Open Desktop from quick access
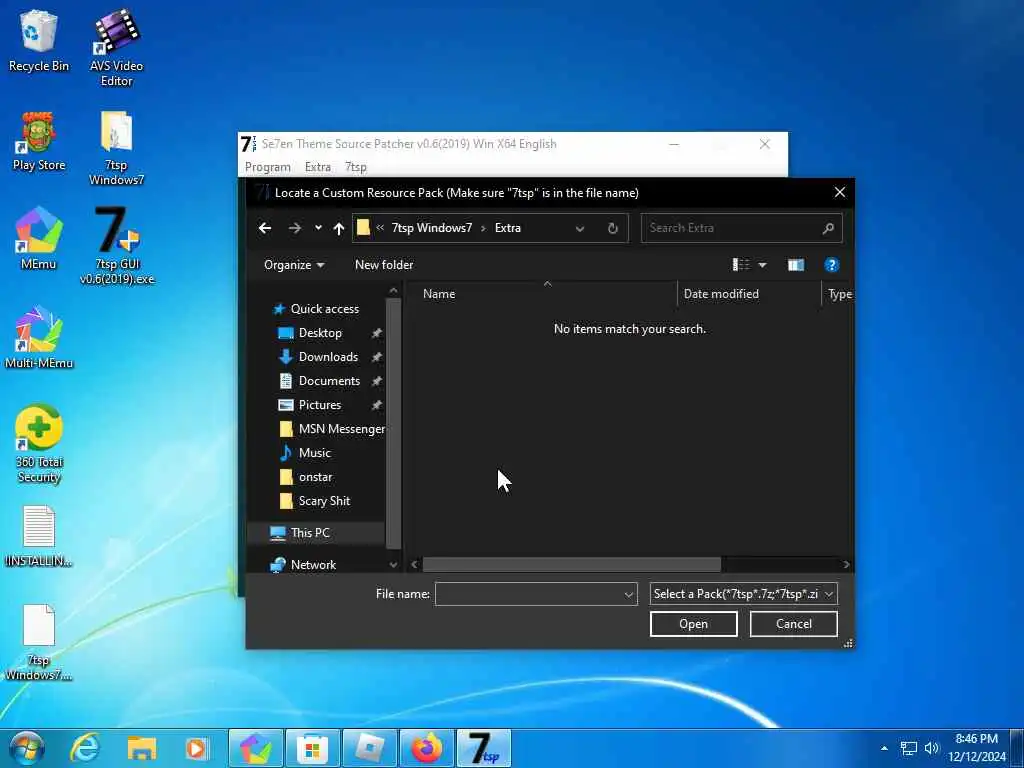1024x768 pixels. (x=320, y=333)
